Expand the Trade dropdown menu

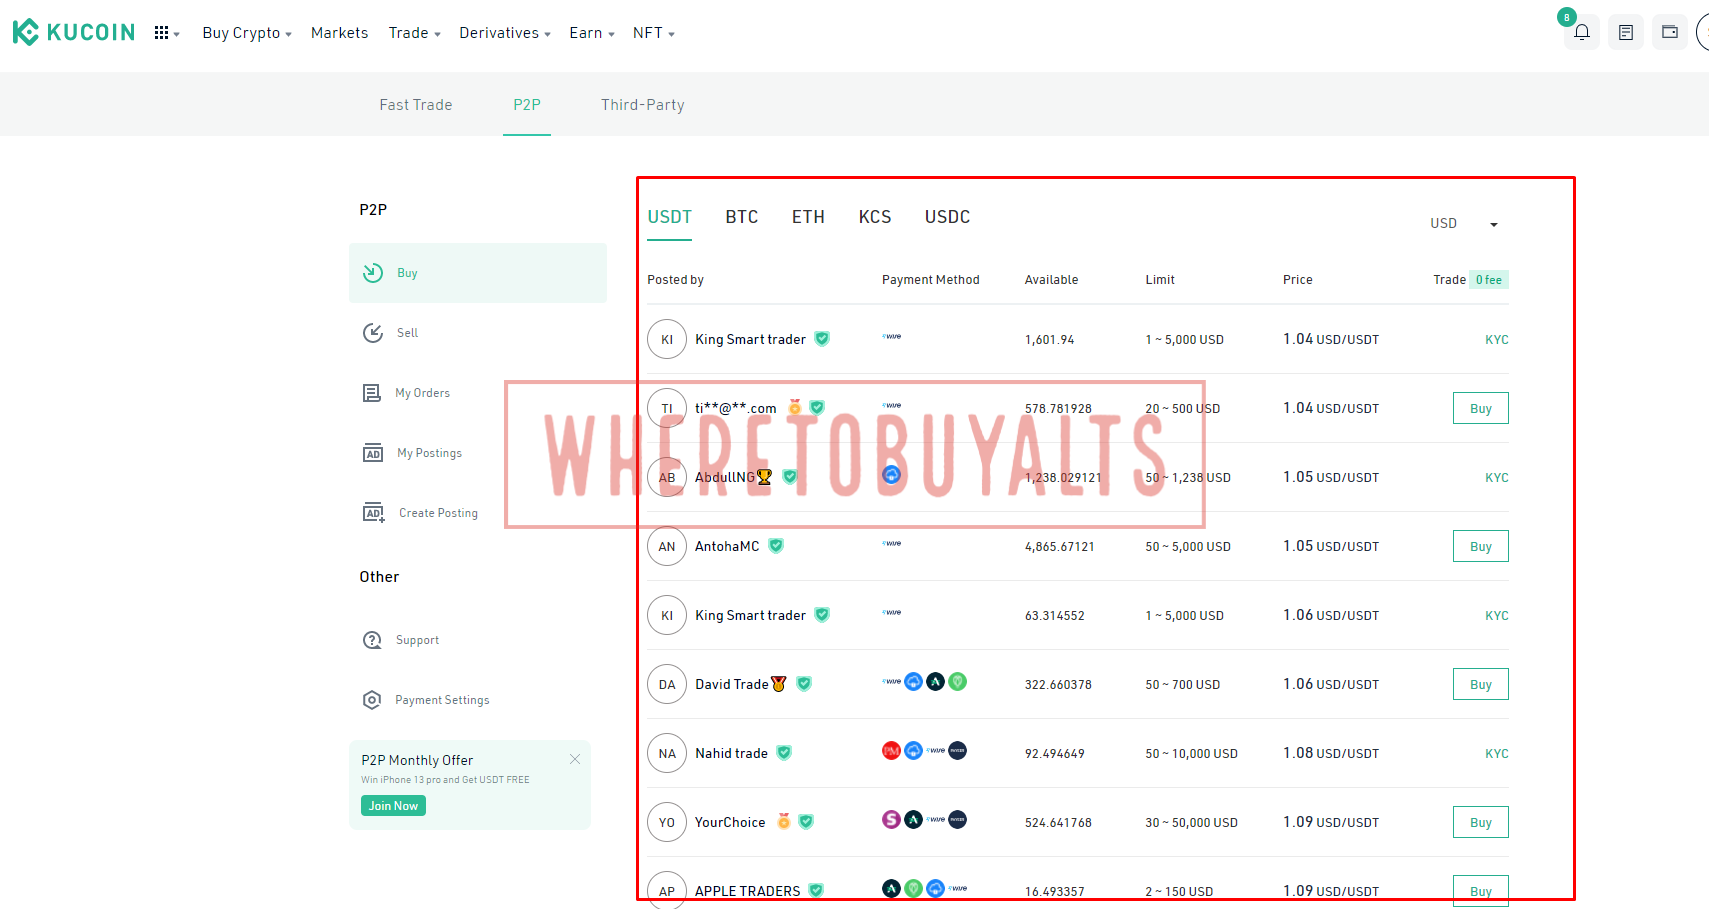click(414, 33)
